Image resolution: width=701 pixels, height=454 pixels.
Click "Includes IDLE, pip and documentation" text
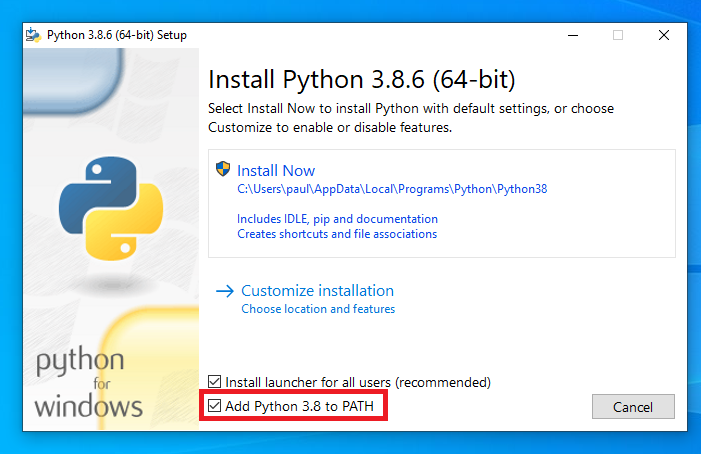pos(337,218)
